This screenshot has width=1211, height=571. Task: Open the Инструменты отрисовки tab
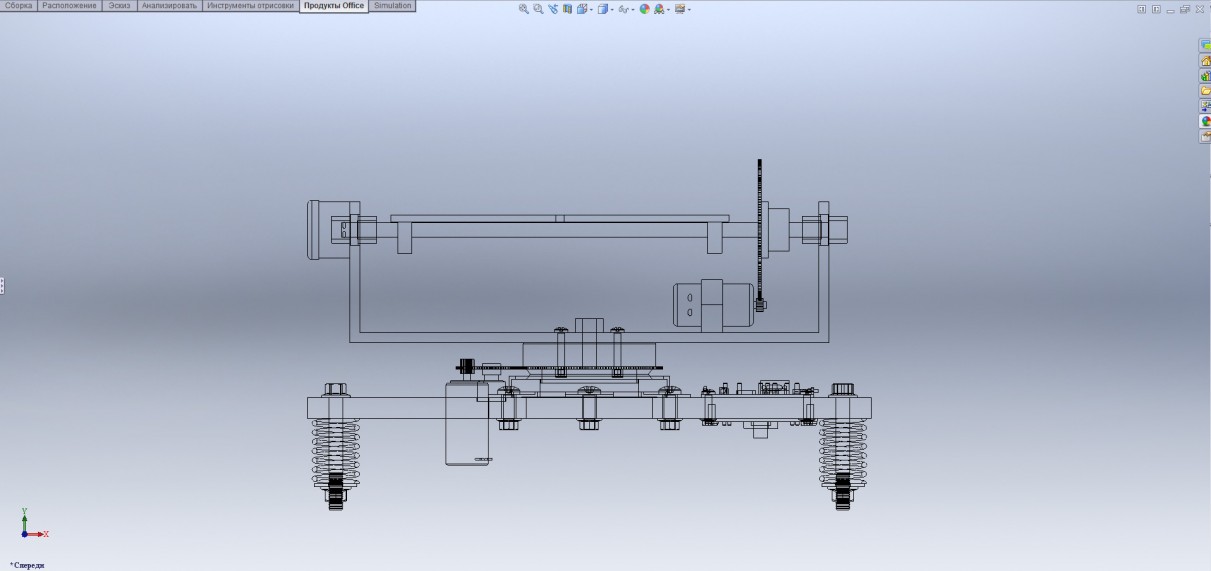(x=251, y=6)
